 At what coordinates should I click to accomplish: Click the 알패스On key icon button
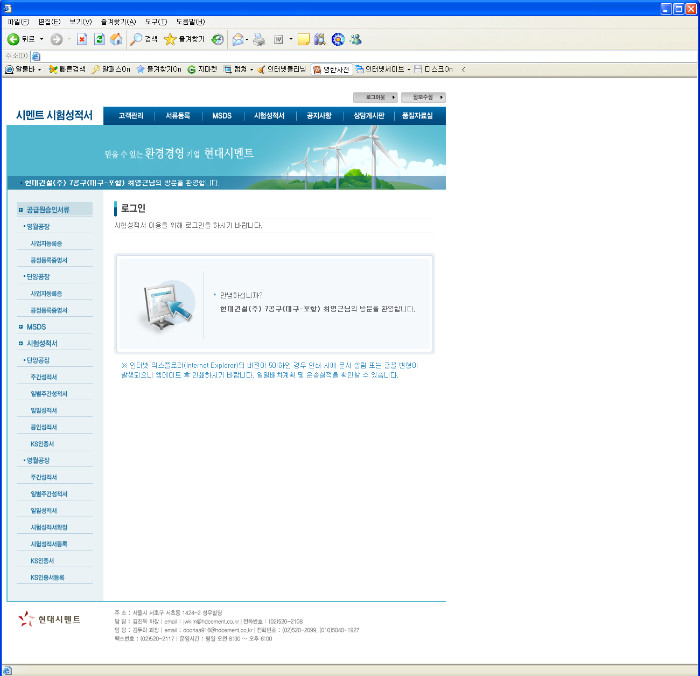(x=111, y=69)
